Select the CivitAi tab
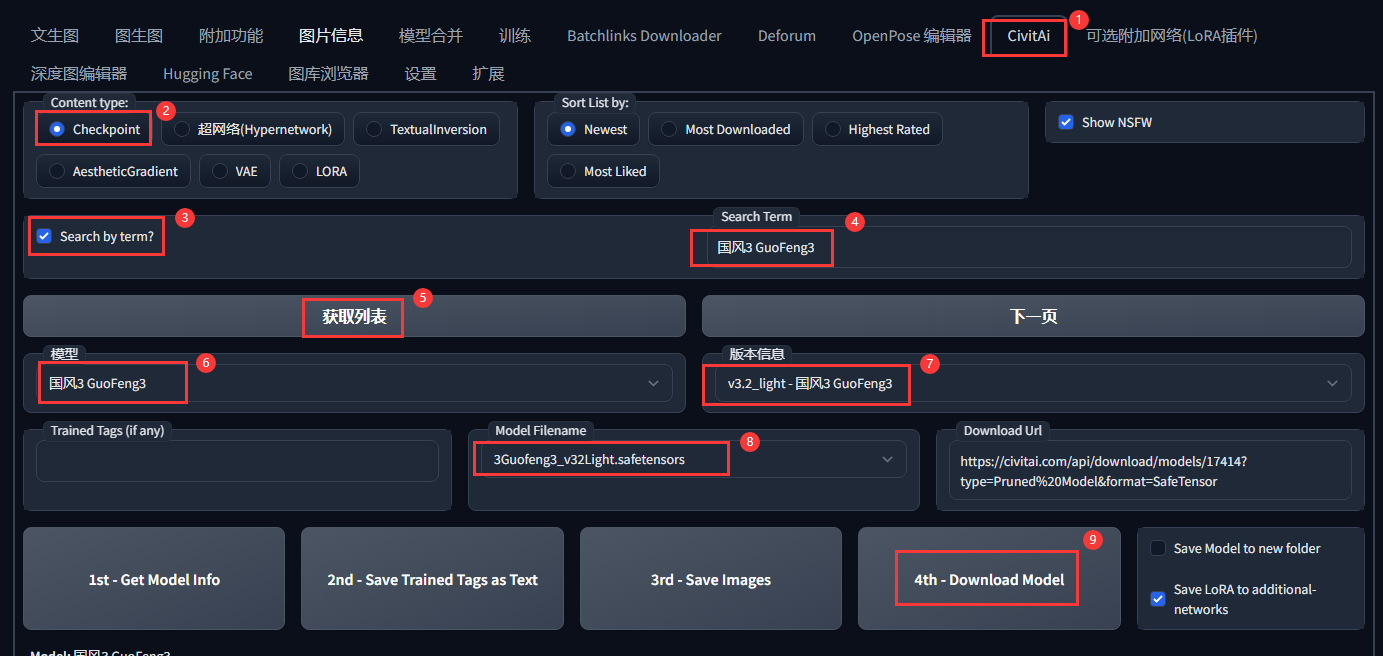Viewport: 1383px width, 656px height. 1028,36
